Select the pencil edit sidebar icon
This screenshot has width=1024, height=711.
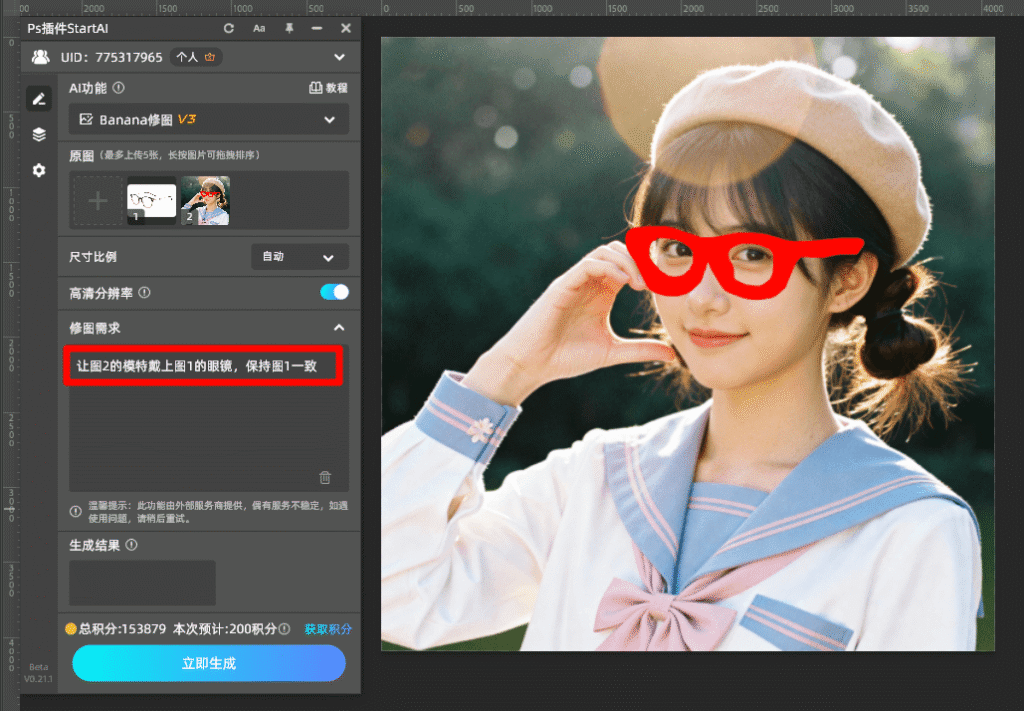point(39,98)
